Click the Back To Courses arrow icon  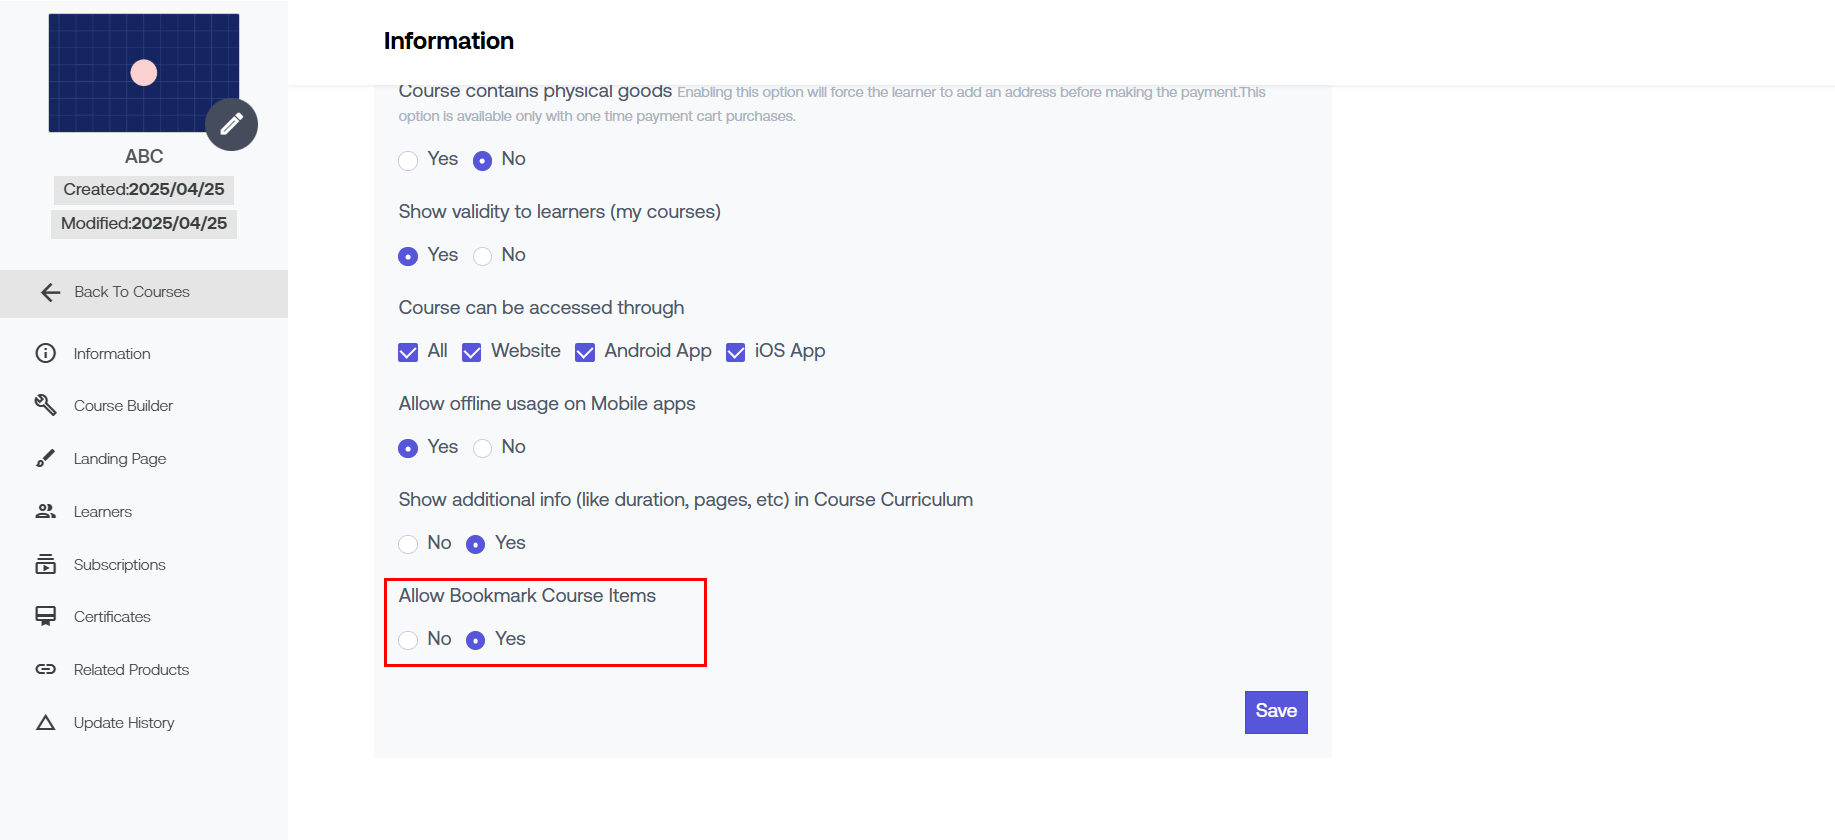pos(51,292)
